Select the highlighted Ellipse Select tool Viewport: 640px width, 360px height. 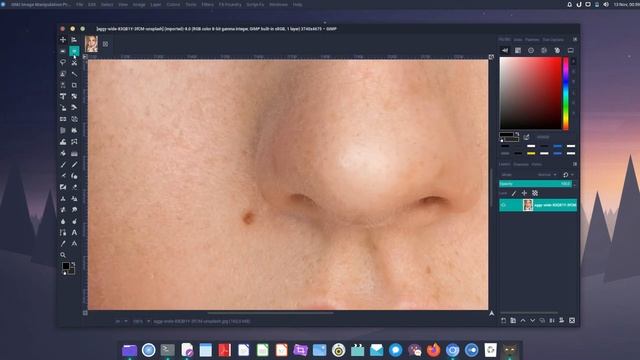click(74, 51)
